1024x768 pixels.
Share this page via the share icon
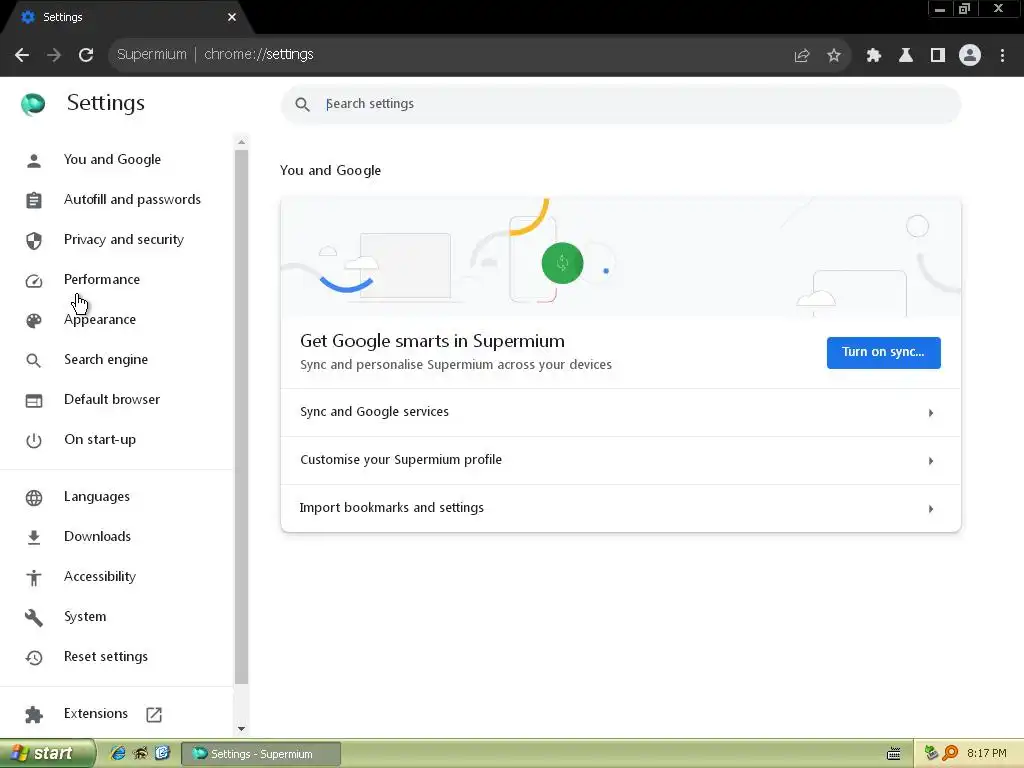(802, 55)
